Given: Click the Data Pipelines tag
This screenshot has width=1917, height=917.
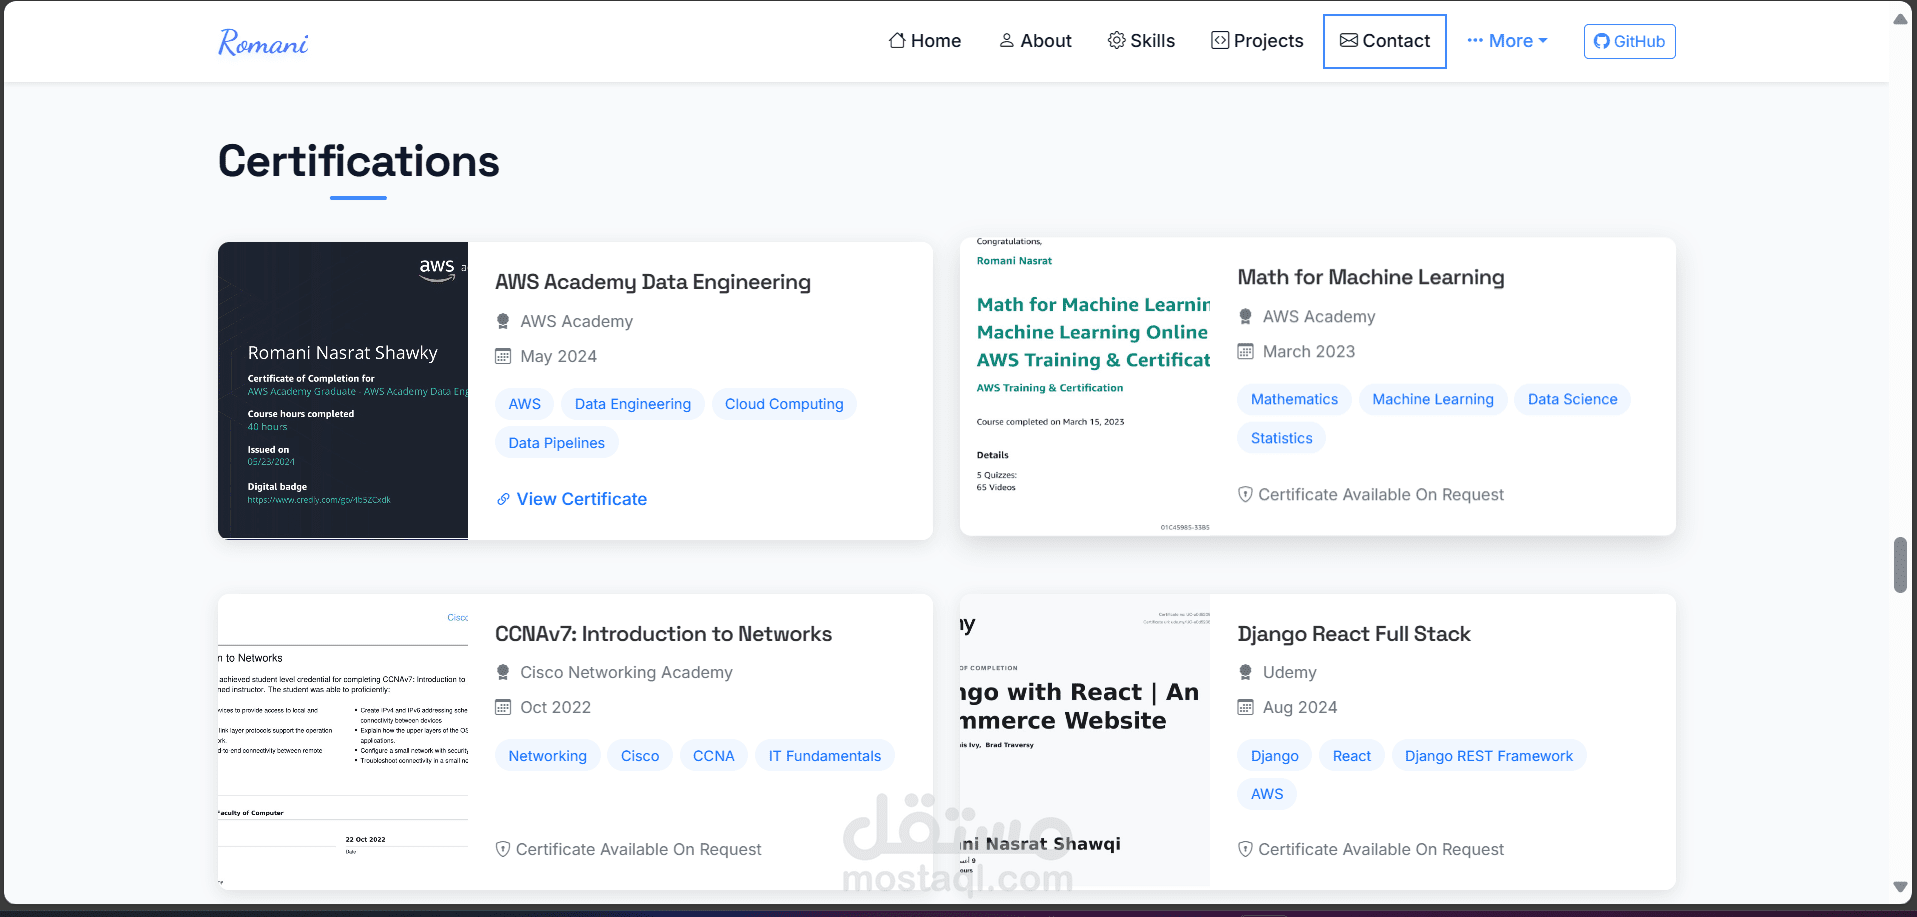Looking at the screenshot, I should [557, 443].
